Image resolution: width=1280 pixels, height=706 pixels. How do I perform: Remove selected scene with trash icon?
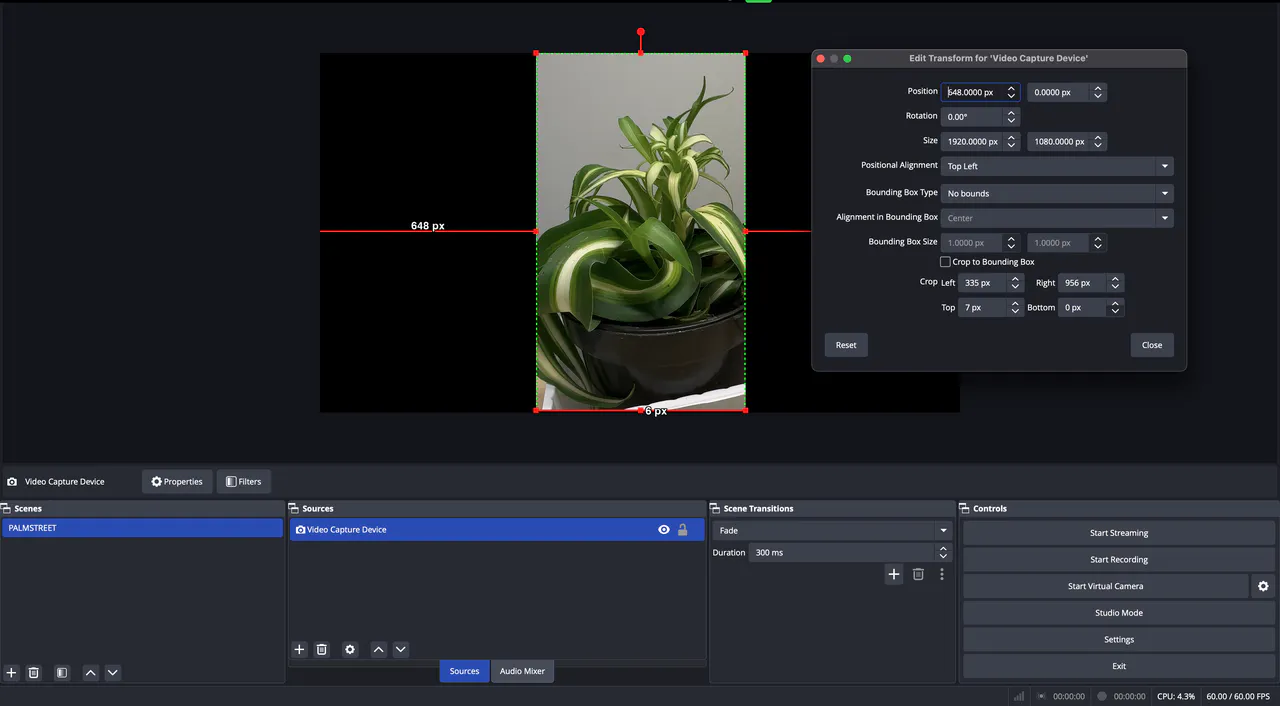pyautogui.click(x=34, y=673)
